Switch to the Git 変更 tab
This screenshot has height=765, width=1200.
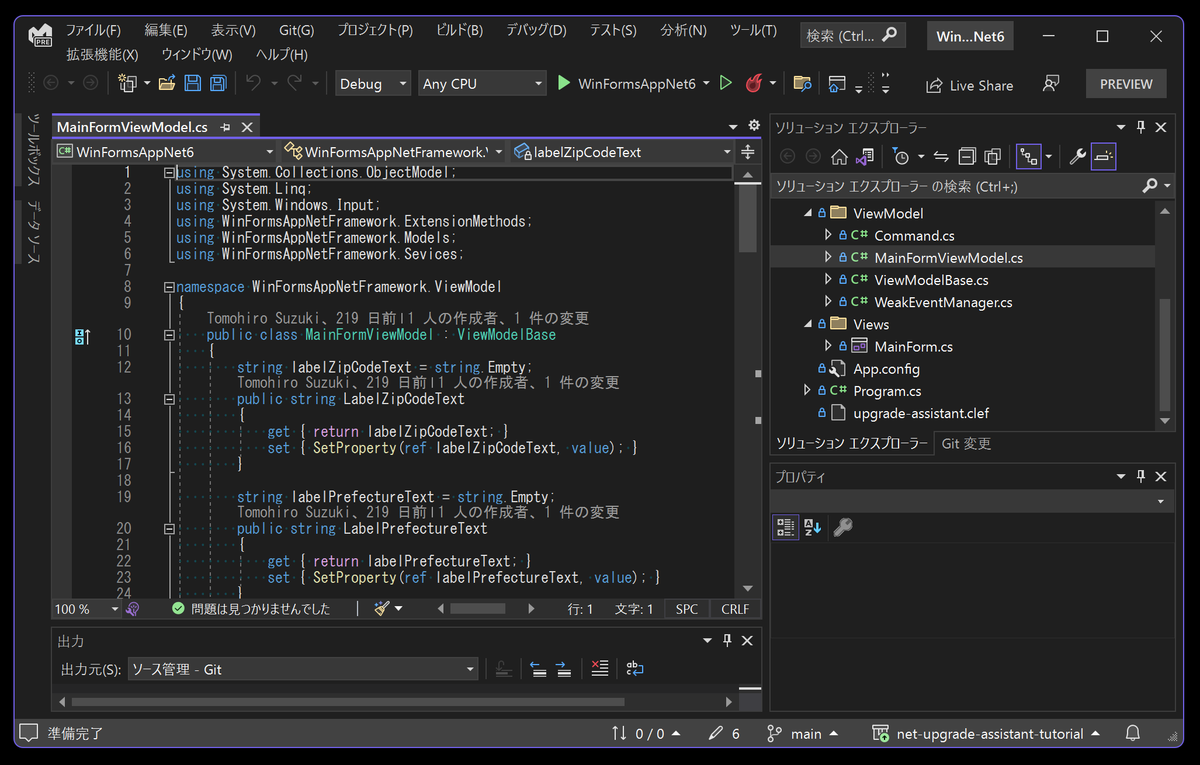[966, 443]
